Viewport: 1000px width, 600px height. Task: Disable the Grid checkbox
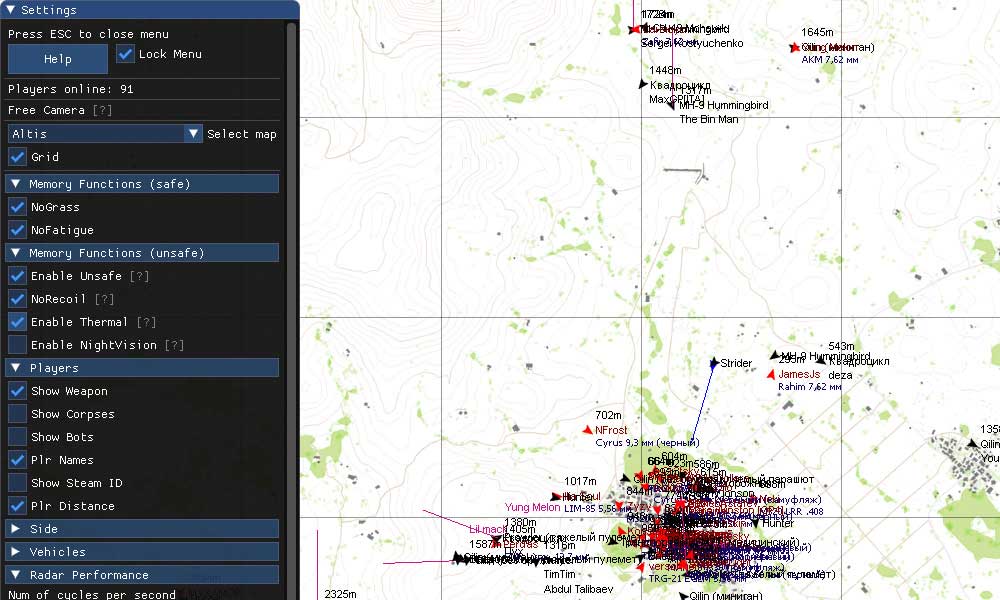tap(17, 157)
